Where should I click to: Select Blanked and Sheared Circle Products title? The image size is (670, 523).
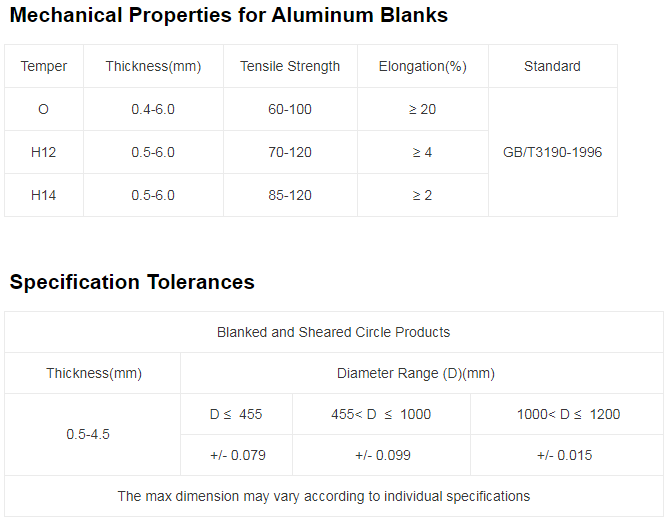coord(333,332)
